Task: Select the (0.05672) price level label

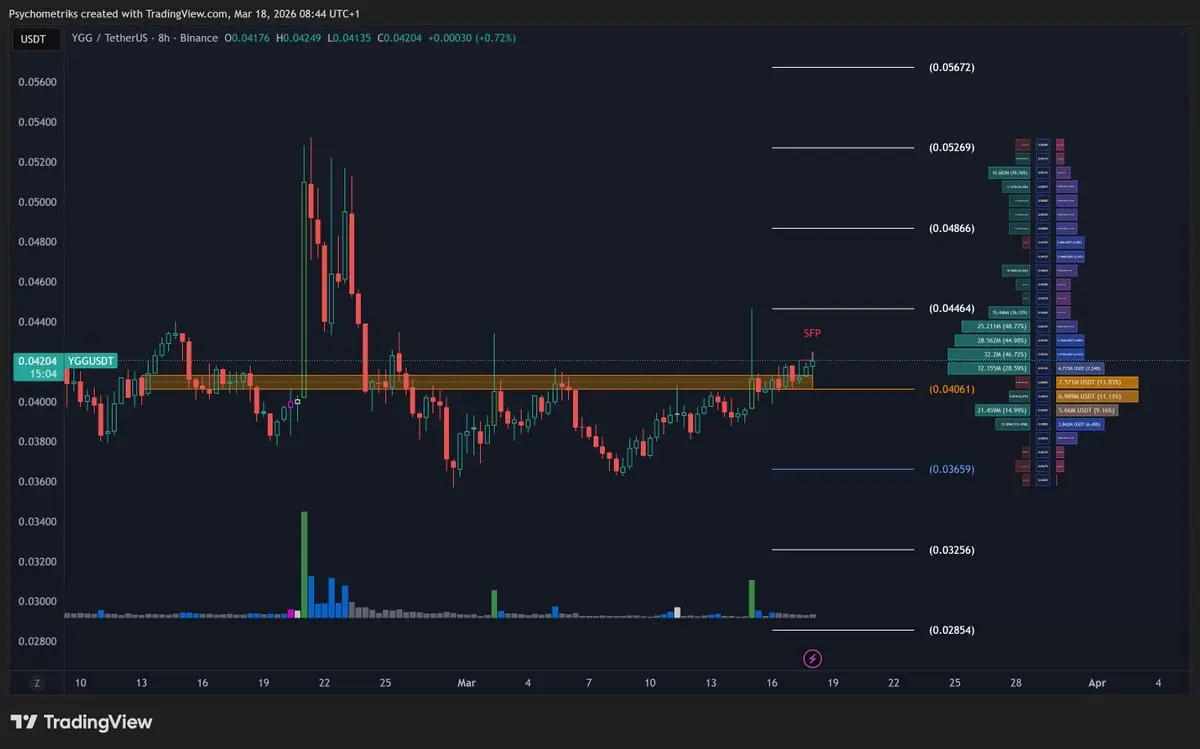Action: 951,68
